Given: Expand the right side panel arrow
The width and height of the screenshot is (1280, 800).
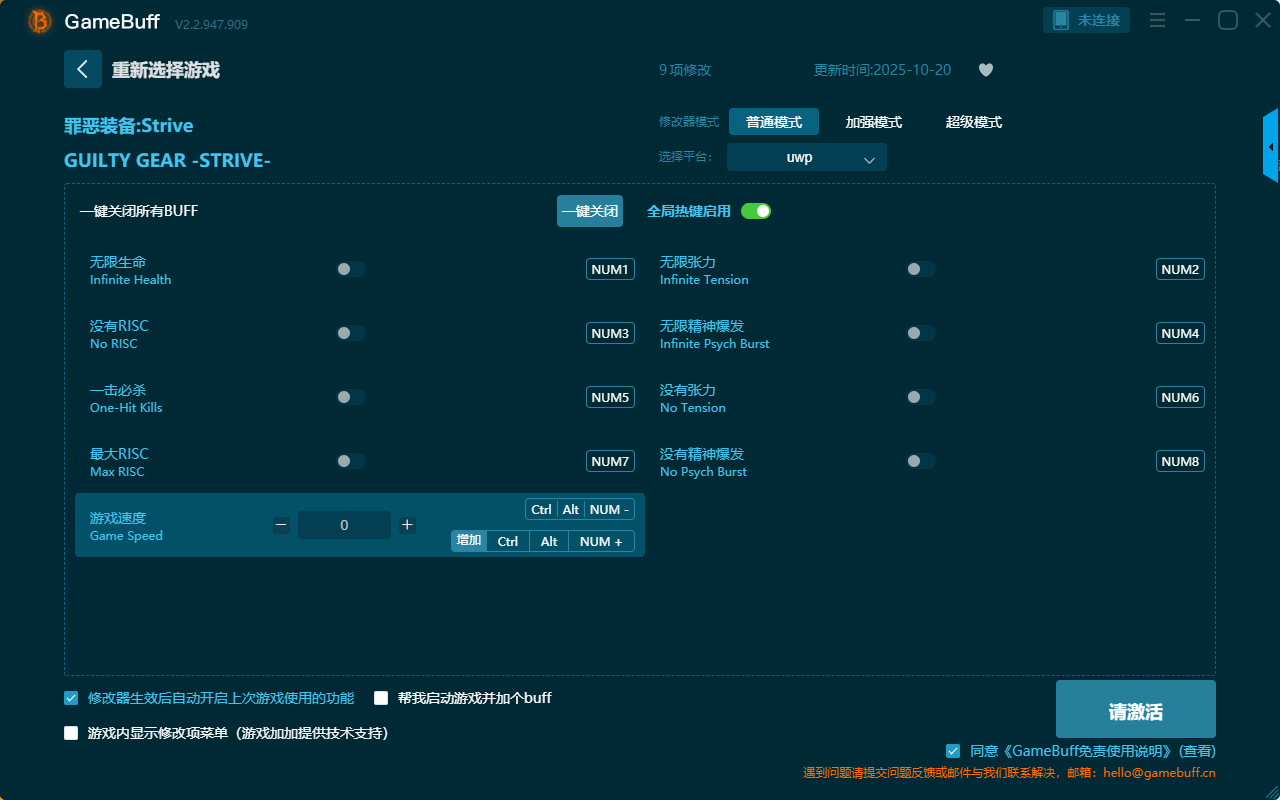Looking at the screenshot, I should (x=1271, y=147).
